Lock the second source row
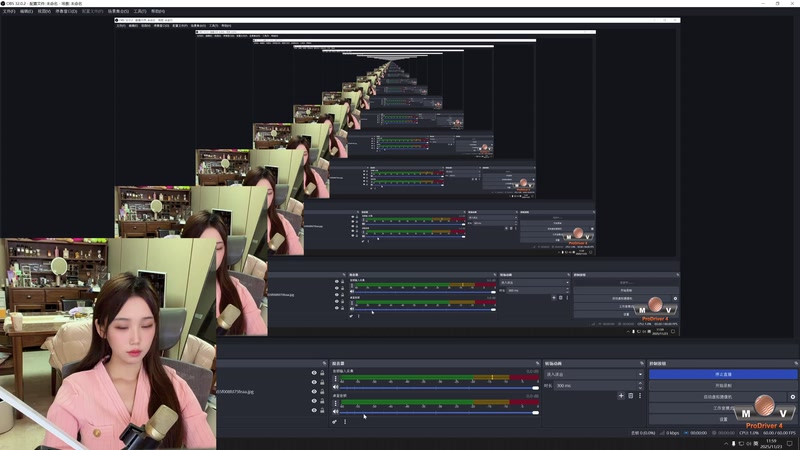 click(x=322, y=382)
